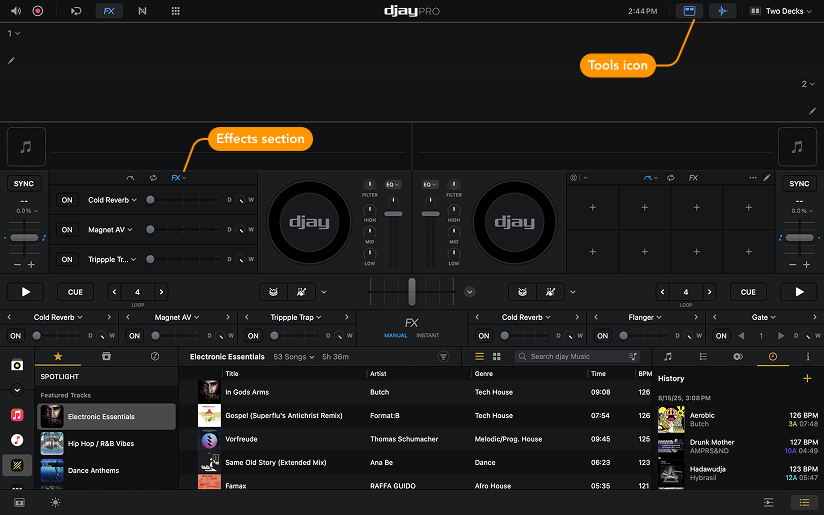The width and height of the screenshot is (824, 515).
Task: Switch library to grid view icon
Action: [x=497, y=356]
